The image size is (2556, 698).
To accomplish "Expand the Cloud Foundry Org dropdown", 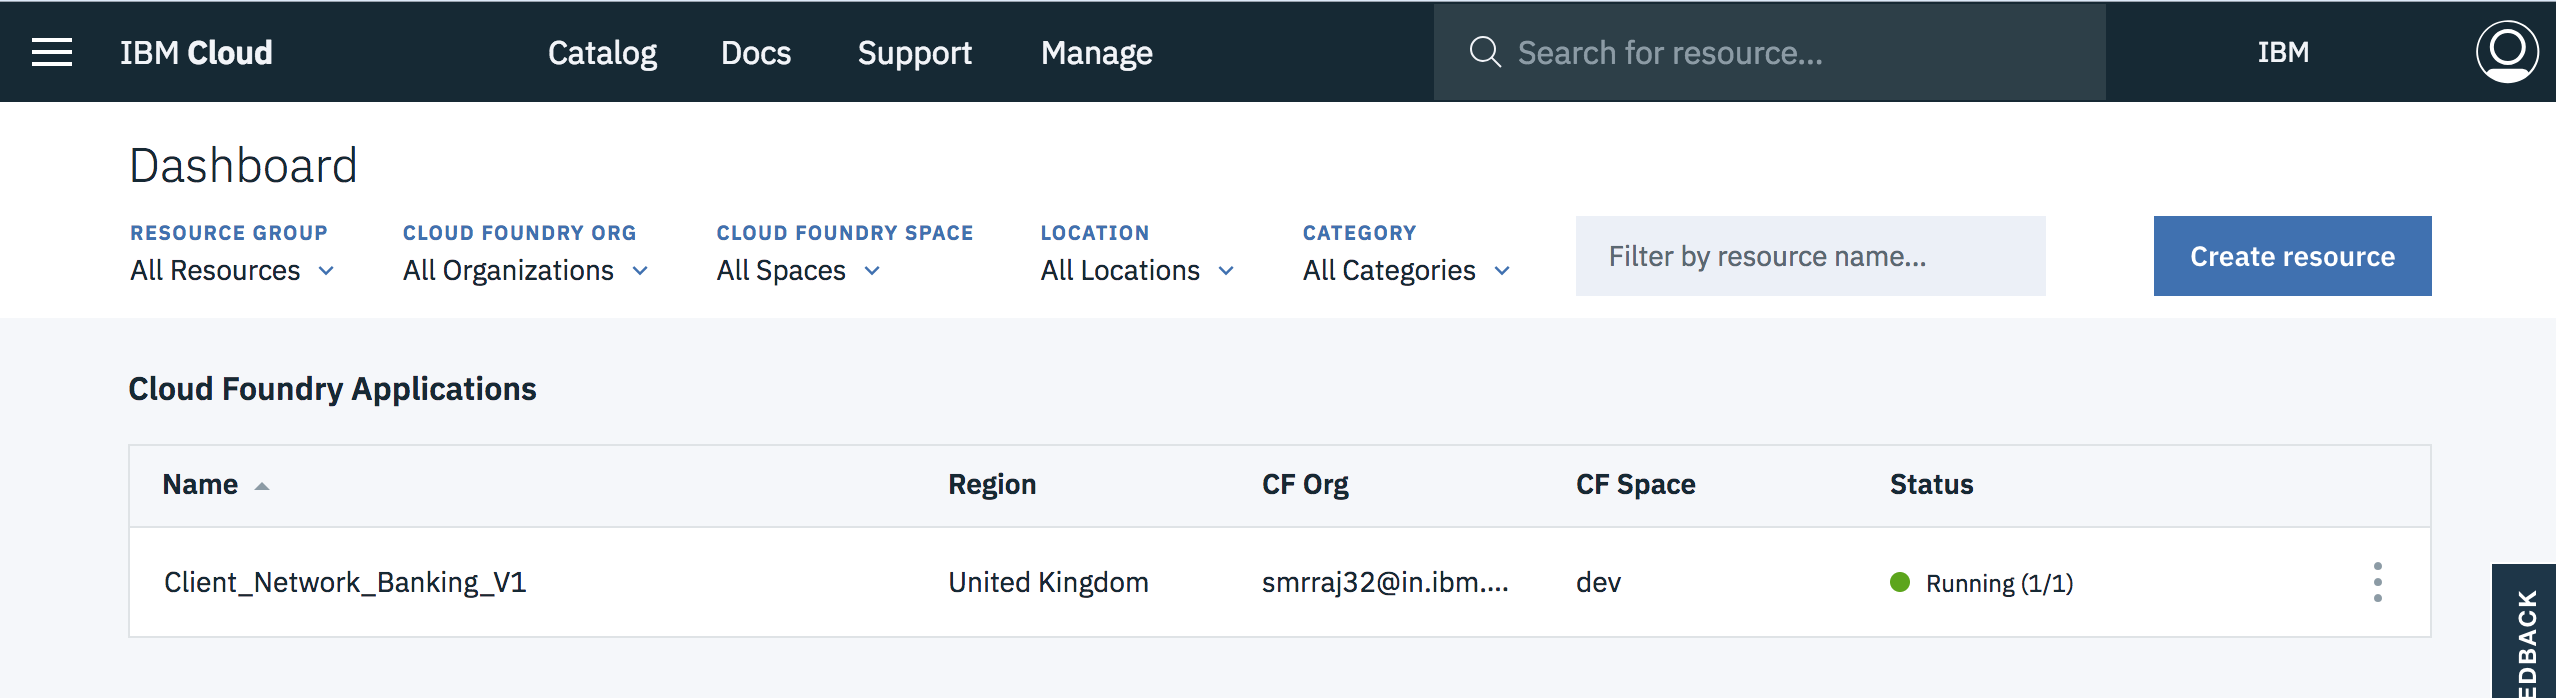I will (x=526, y=270).
